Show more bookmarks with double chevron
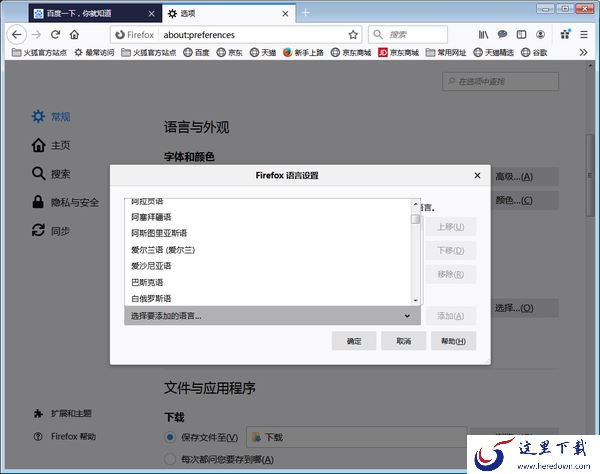 pos(583,52)
